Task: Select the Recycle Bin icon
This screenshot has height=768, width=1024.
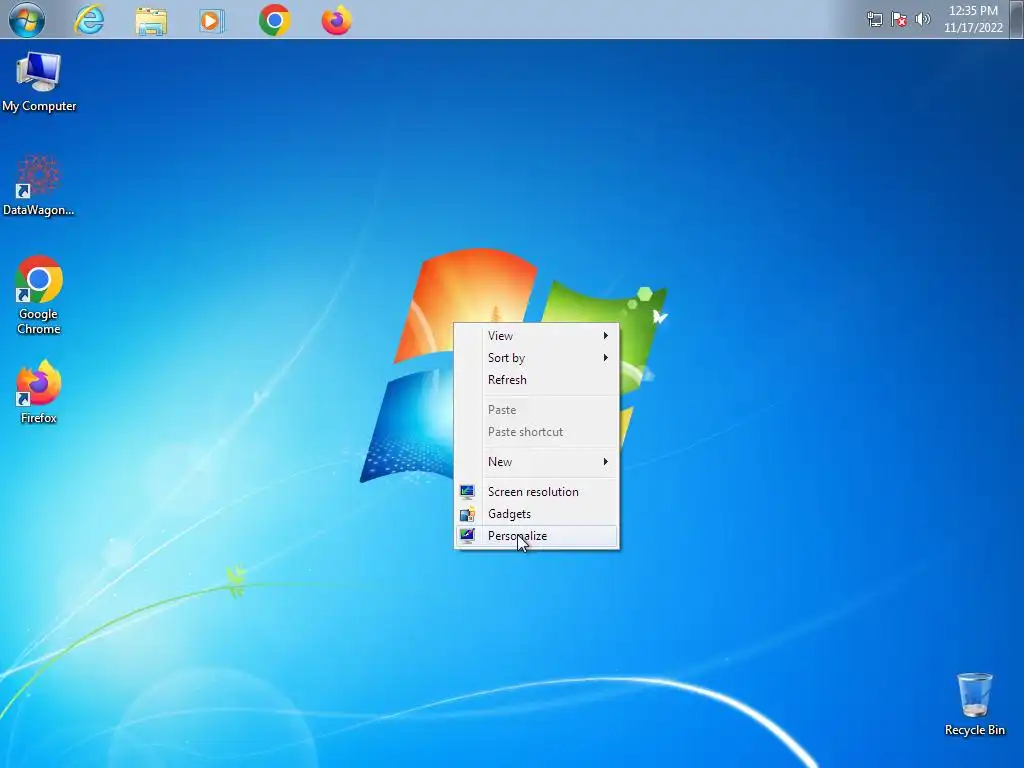Action: [x=974, y=705]
